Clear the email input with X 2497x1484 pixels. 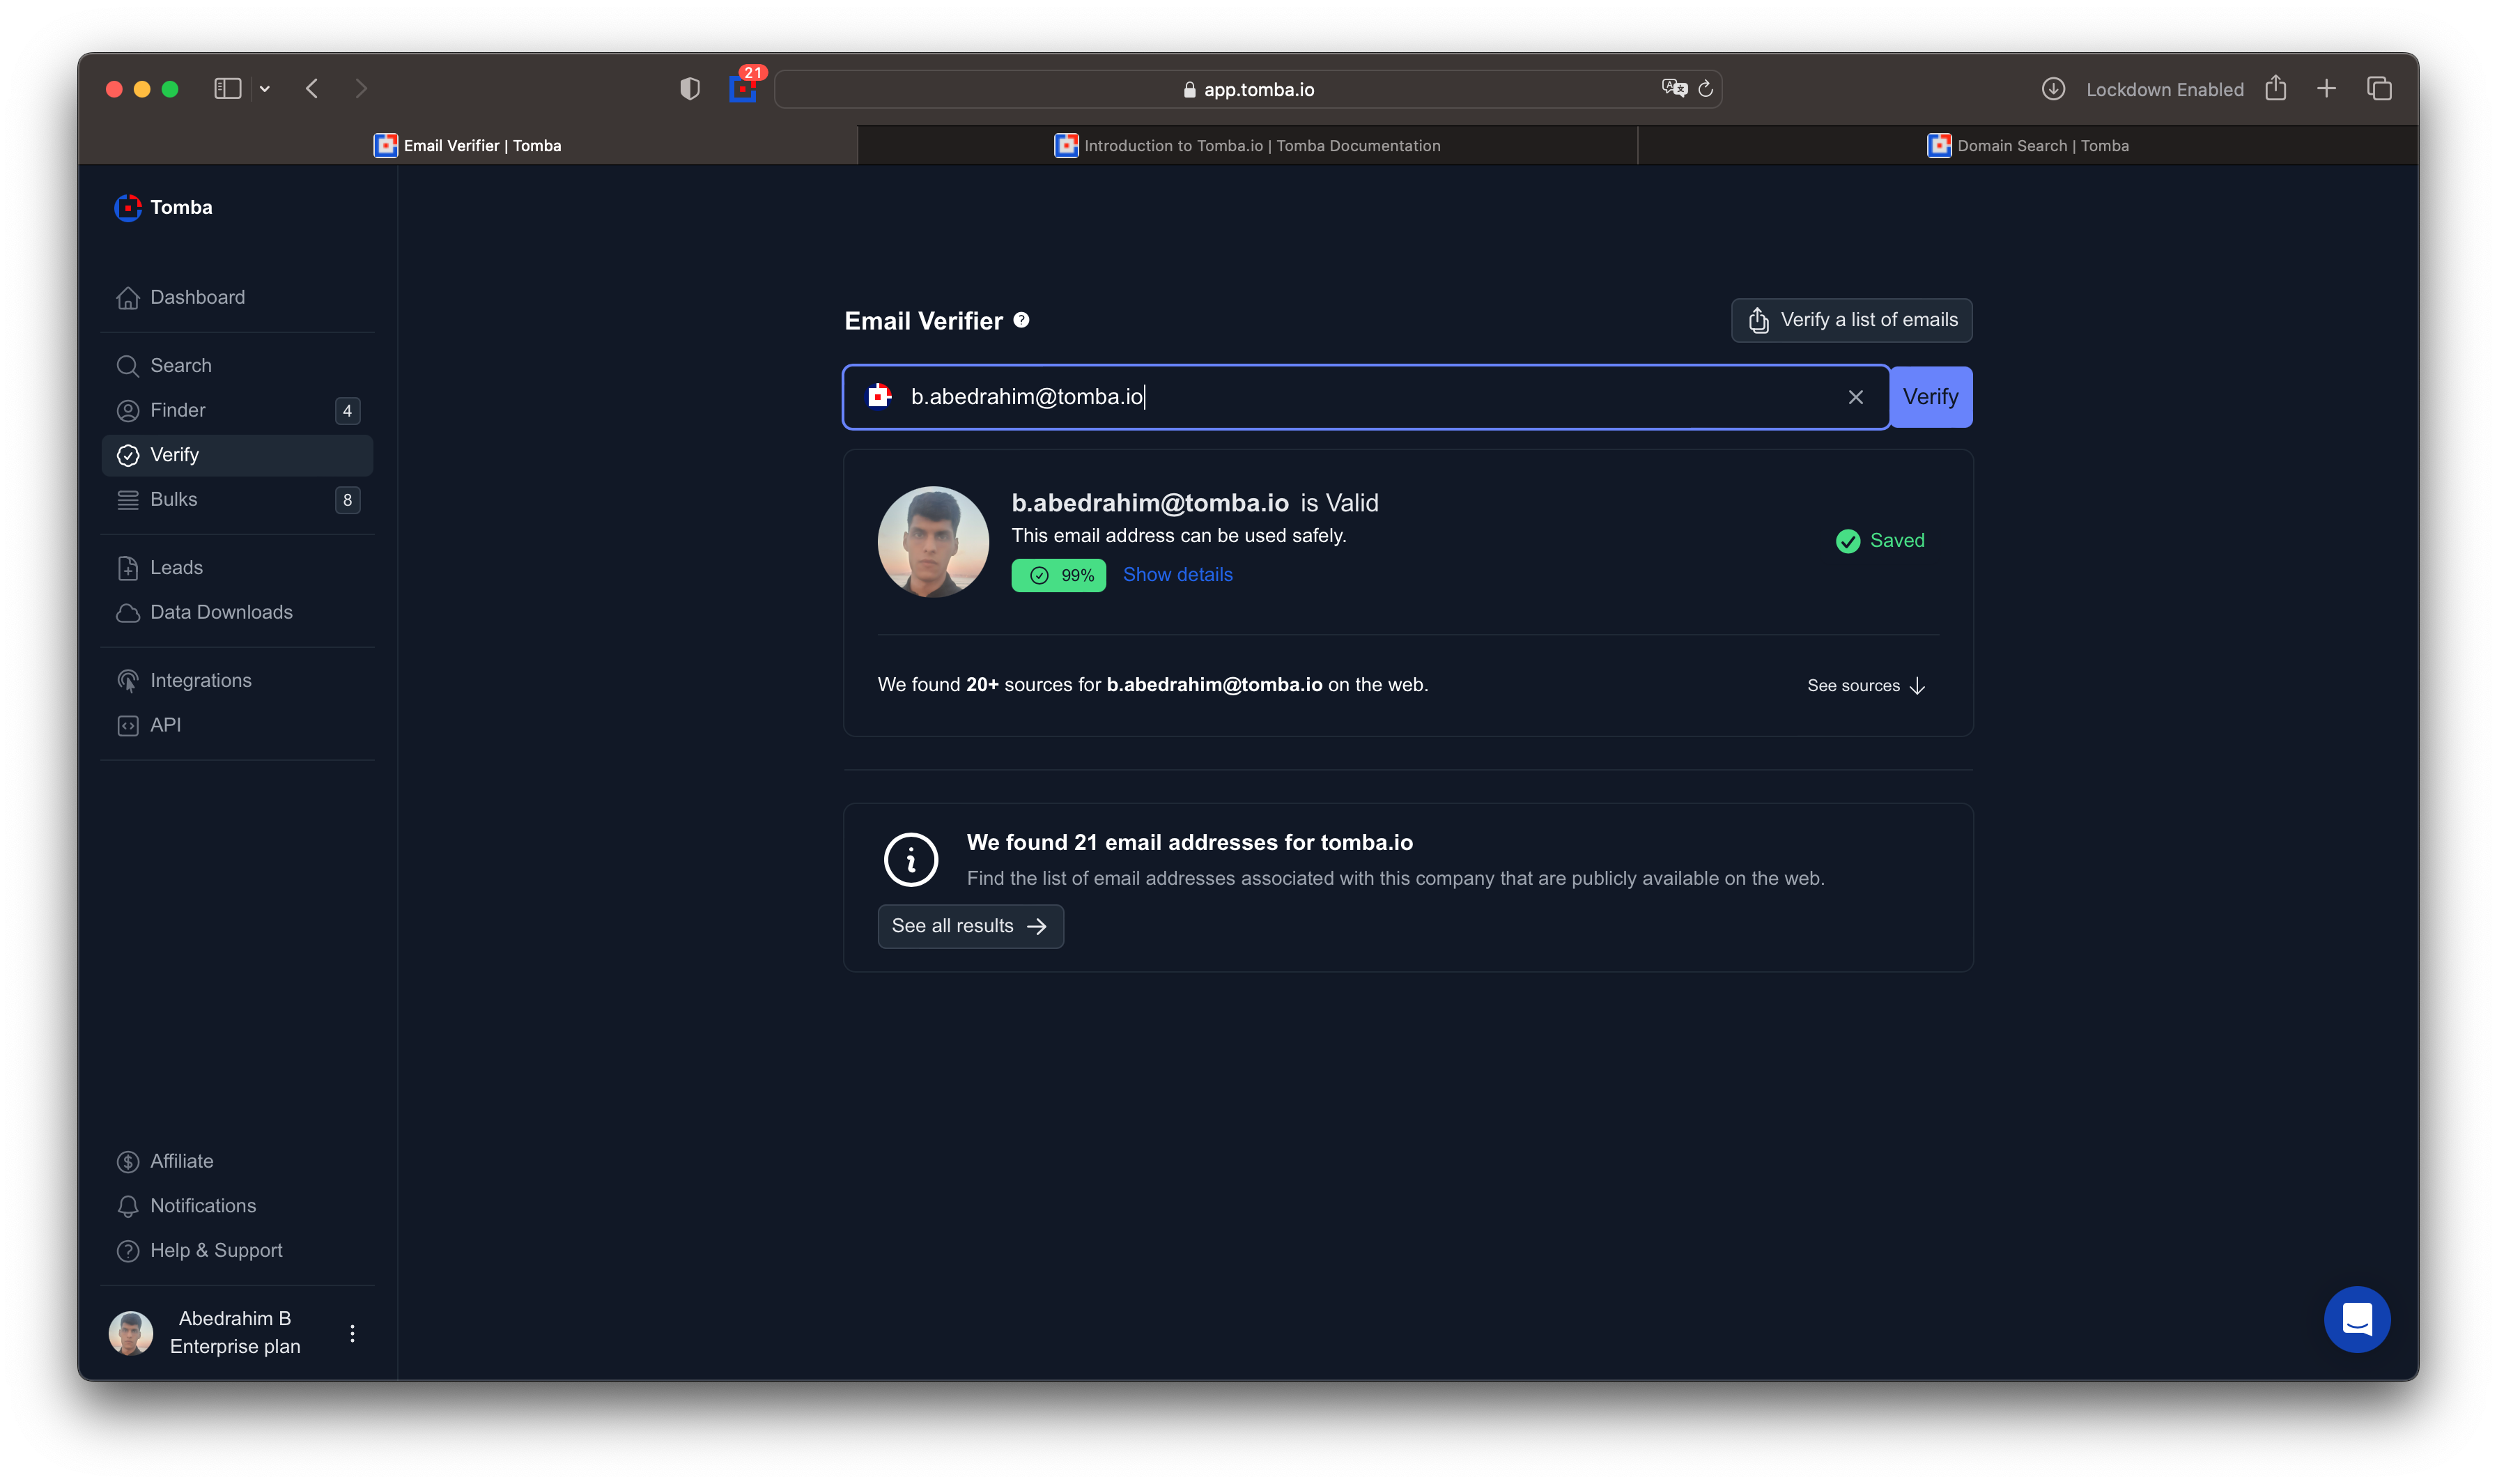click(1855, 397)
